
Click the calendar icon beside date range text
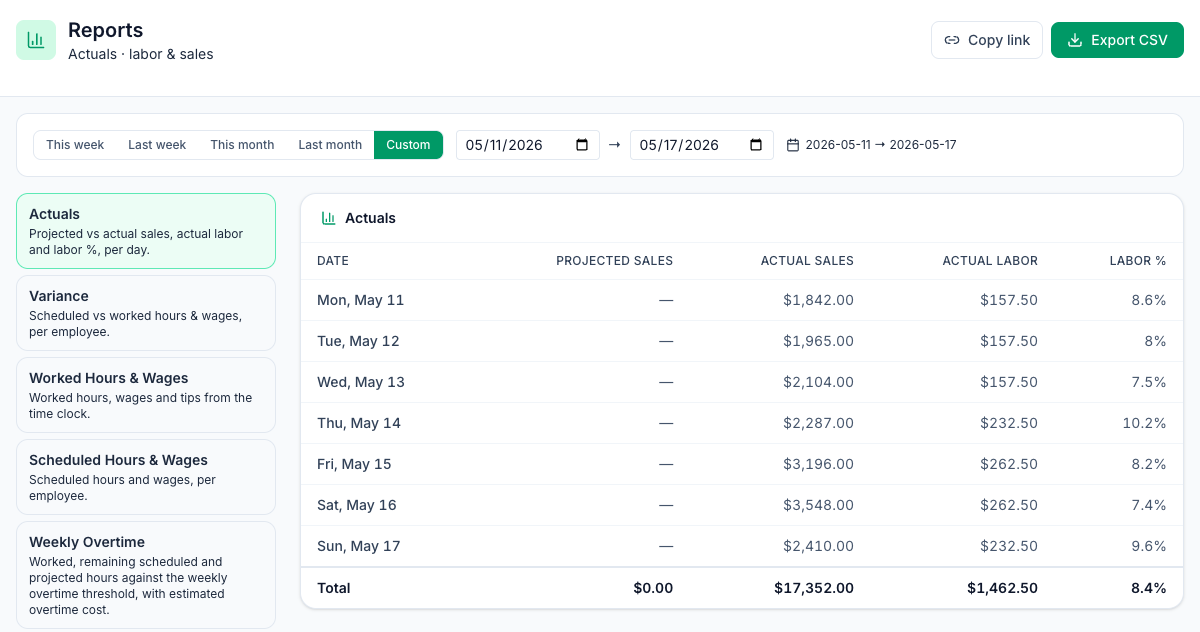coord(793,145)
